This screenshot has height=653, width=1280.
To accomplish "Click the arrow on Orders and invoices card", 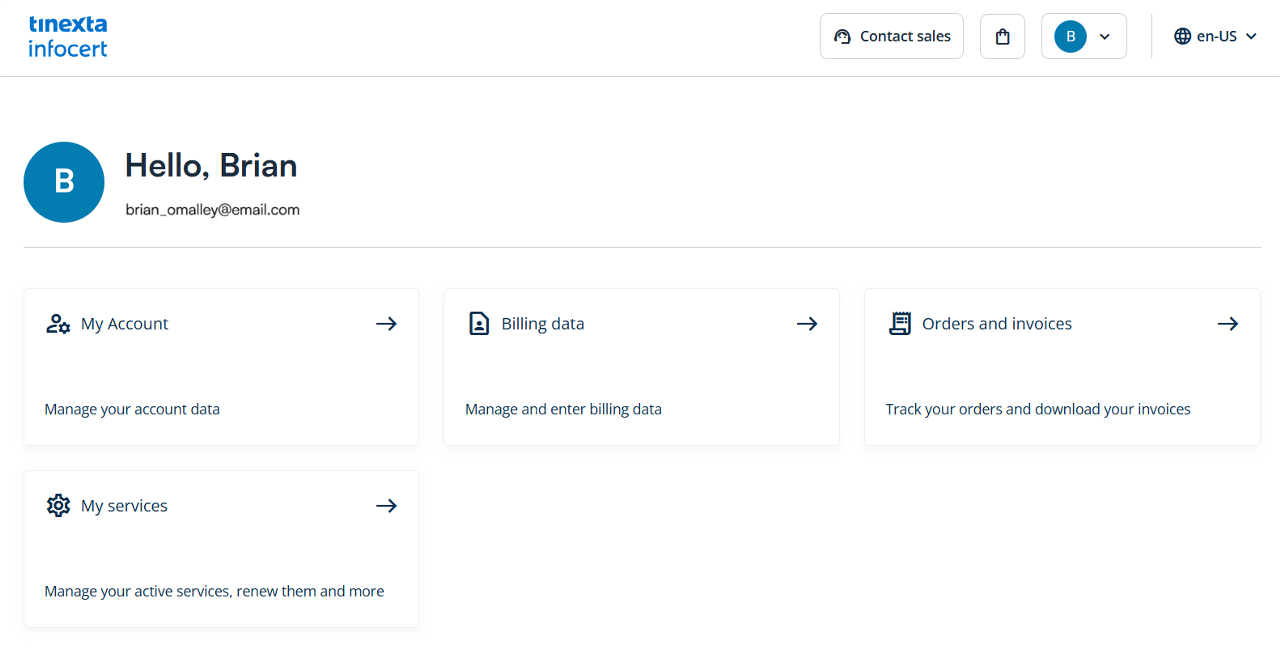I will point(1228,324).
